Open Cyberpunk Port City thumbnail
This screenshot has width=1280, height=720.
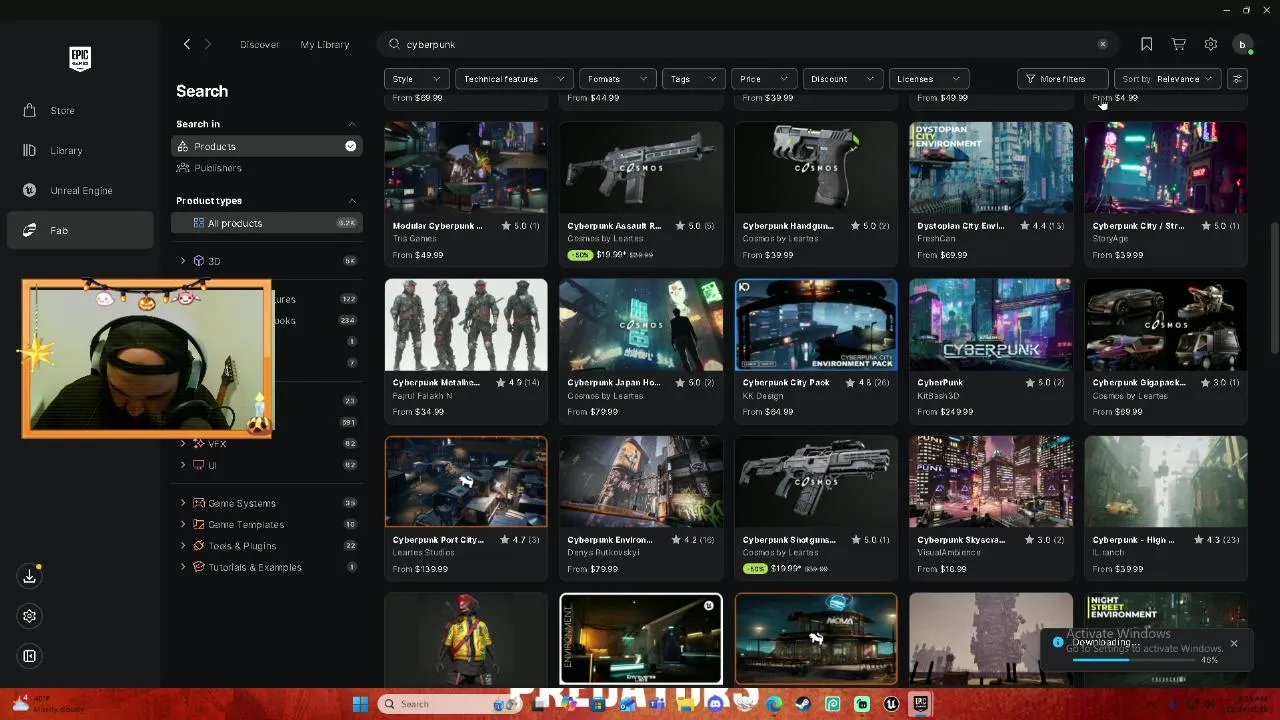pyautogui.click(x=466, y=482)
